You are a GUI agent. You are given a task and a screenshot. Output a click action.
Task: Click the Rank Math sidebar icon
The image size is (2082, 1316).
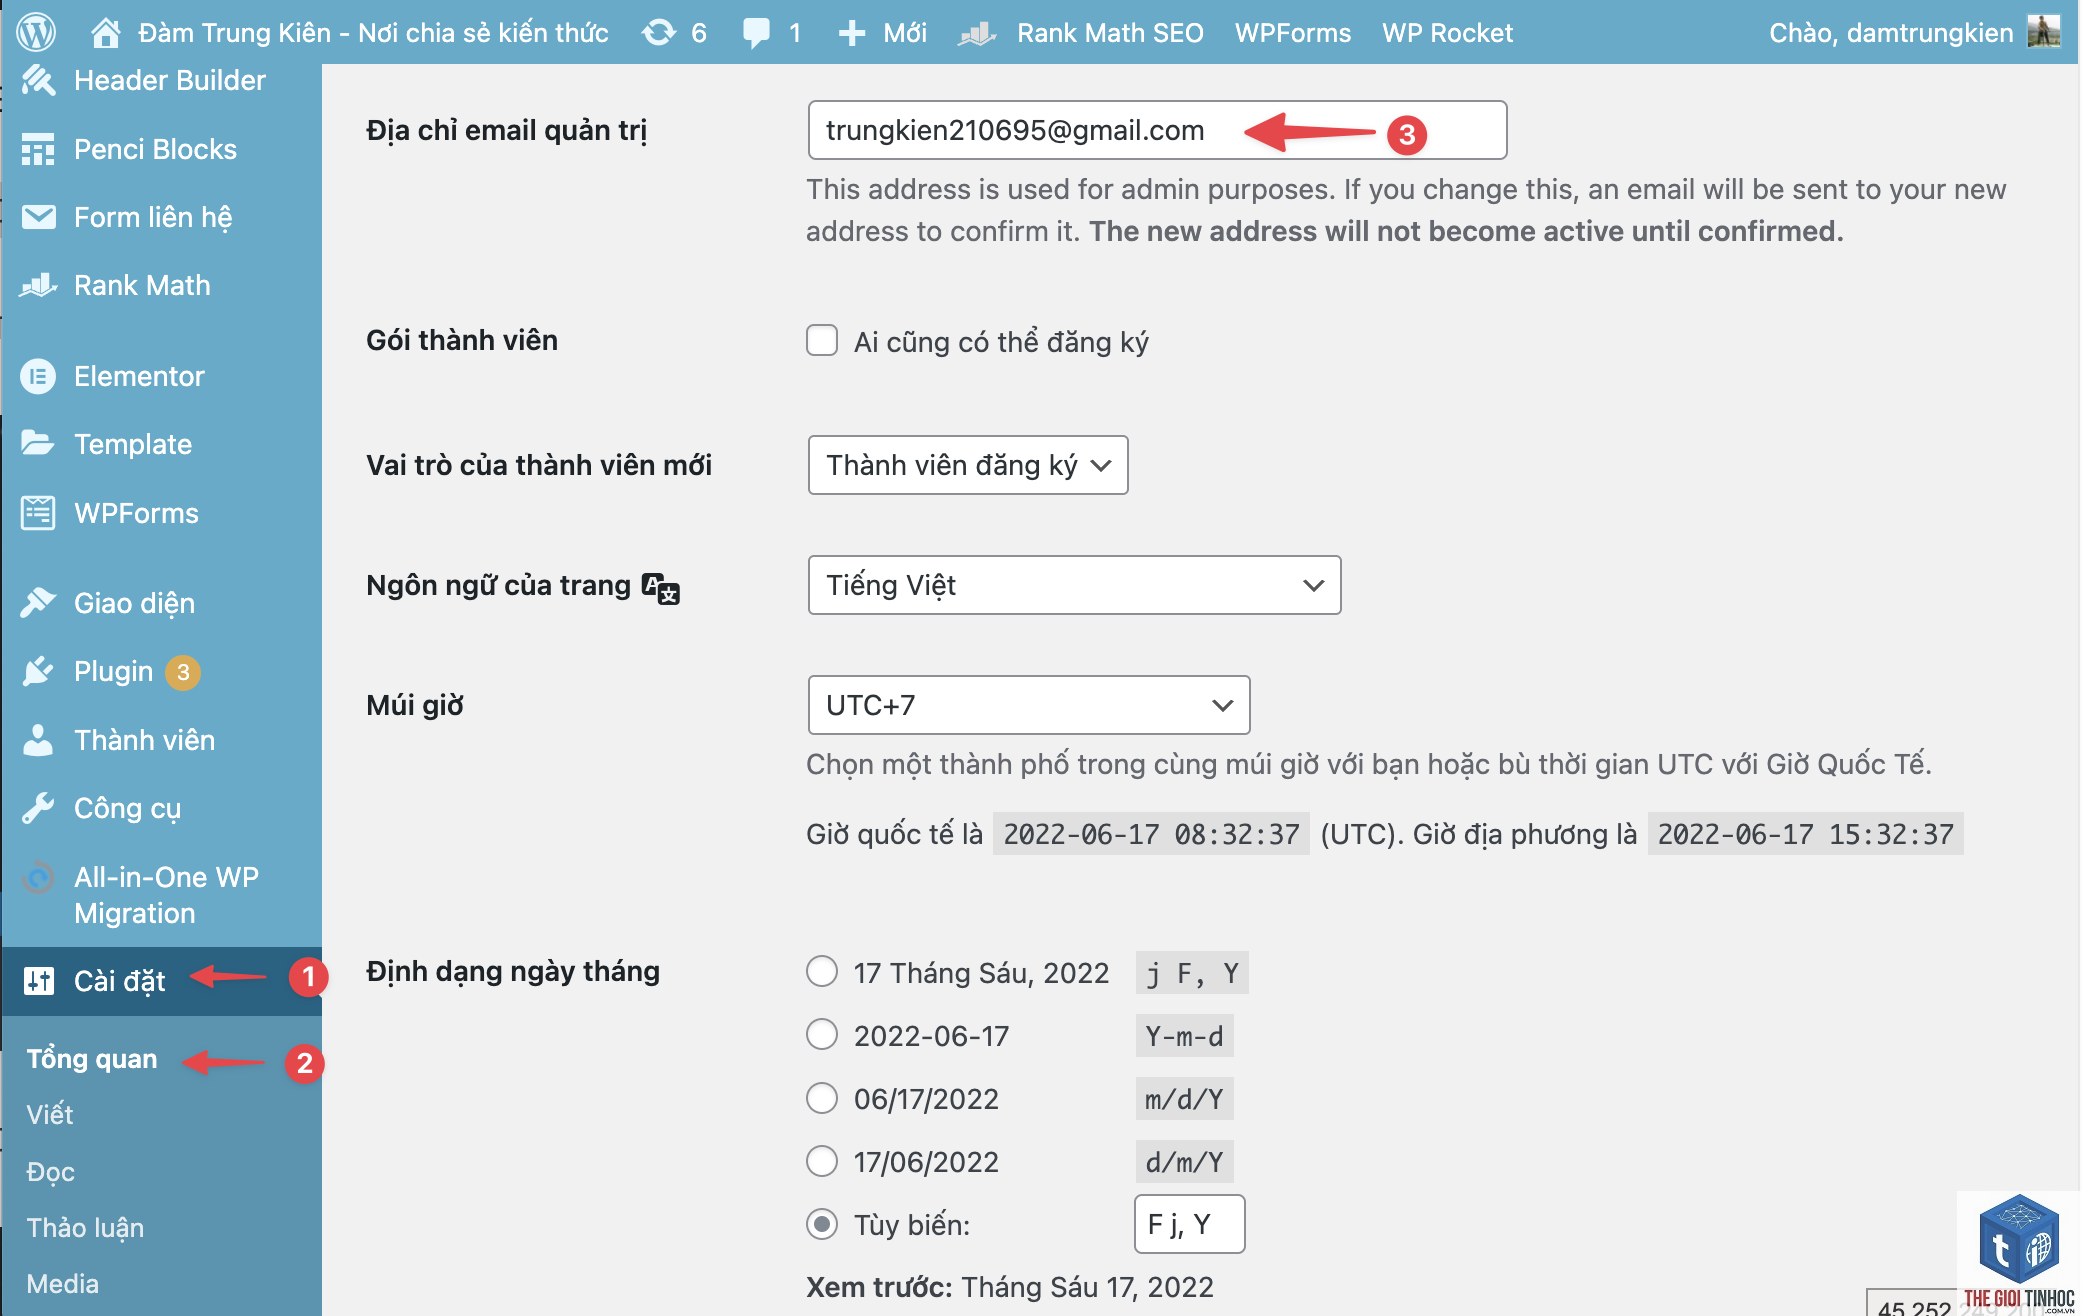click(38, 285)
